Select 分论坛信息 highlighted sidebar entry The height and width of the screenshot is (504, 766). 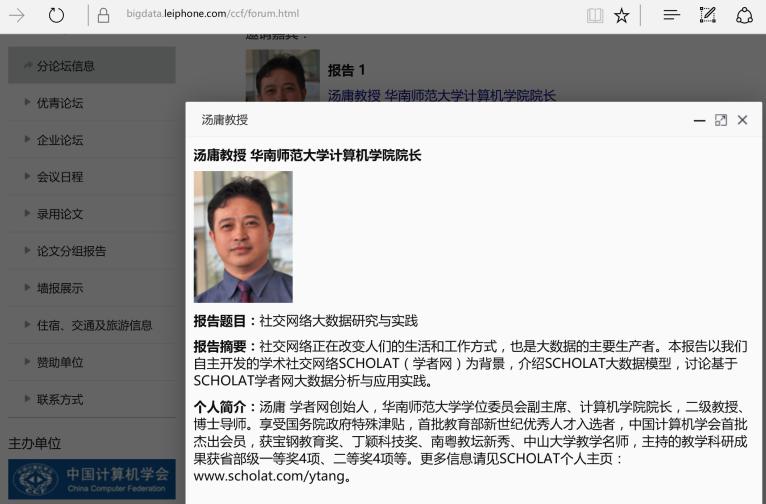click(92, 65)
